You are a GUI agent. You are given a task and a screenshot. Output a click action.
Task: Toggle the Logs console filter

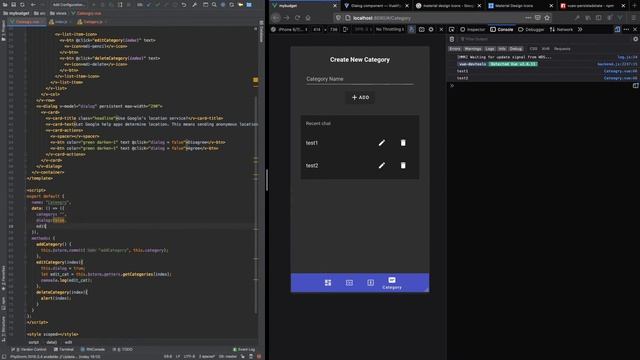(x=490, y=49)
